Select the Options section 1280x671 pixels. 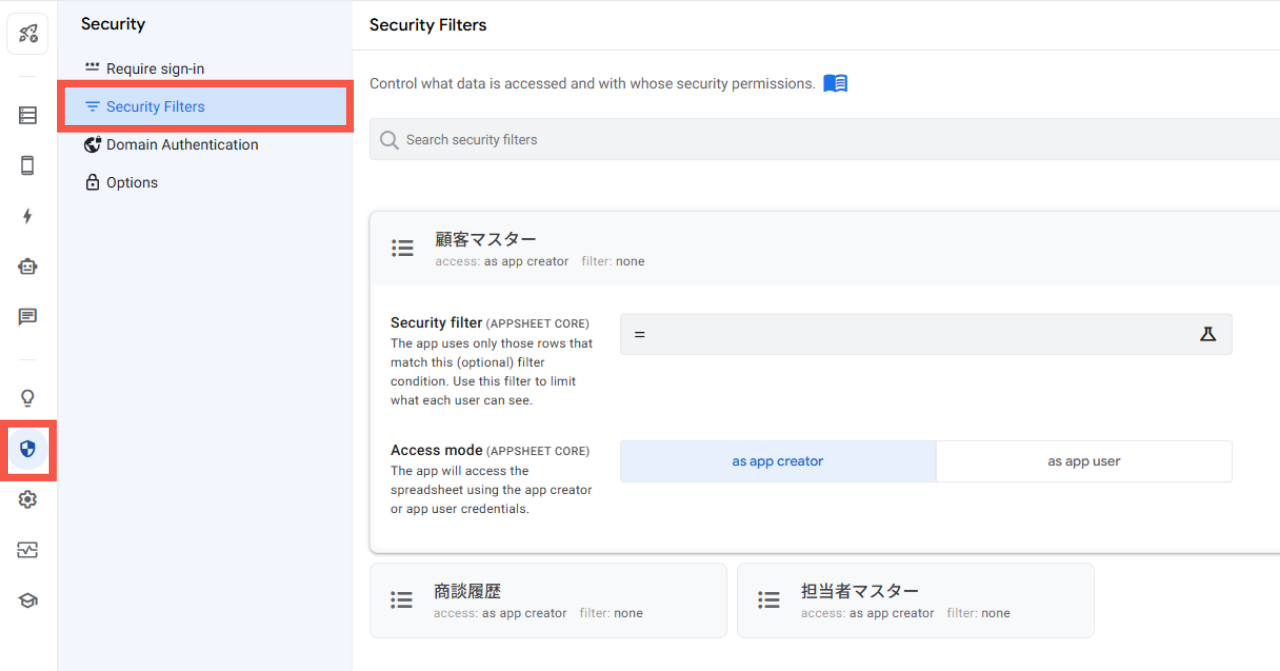tap(131, 182)
